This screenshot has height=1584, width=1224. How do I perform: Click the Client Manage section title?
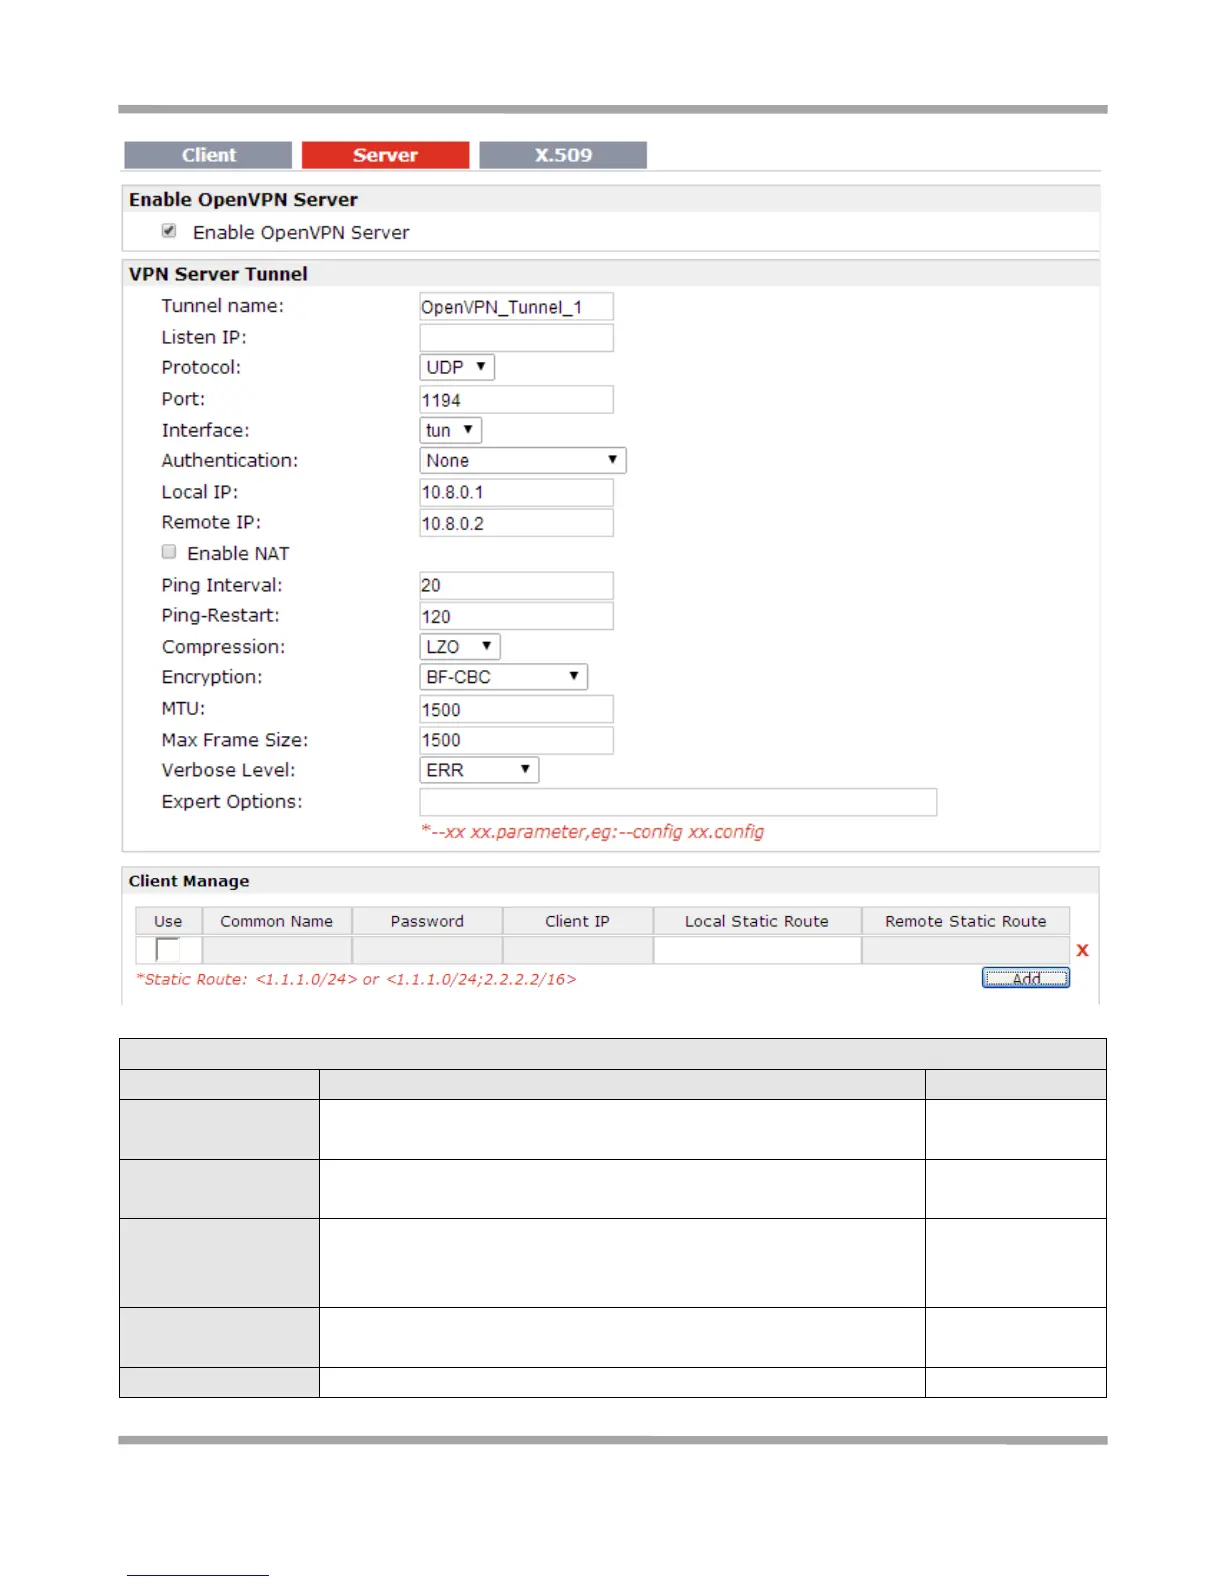[x=189, y=881]
